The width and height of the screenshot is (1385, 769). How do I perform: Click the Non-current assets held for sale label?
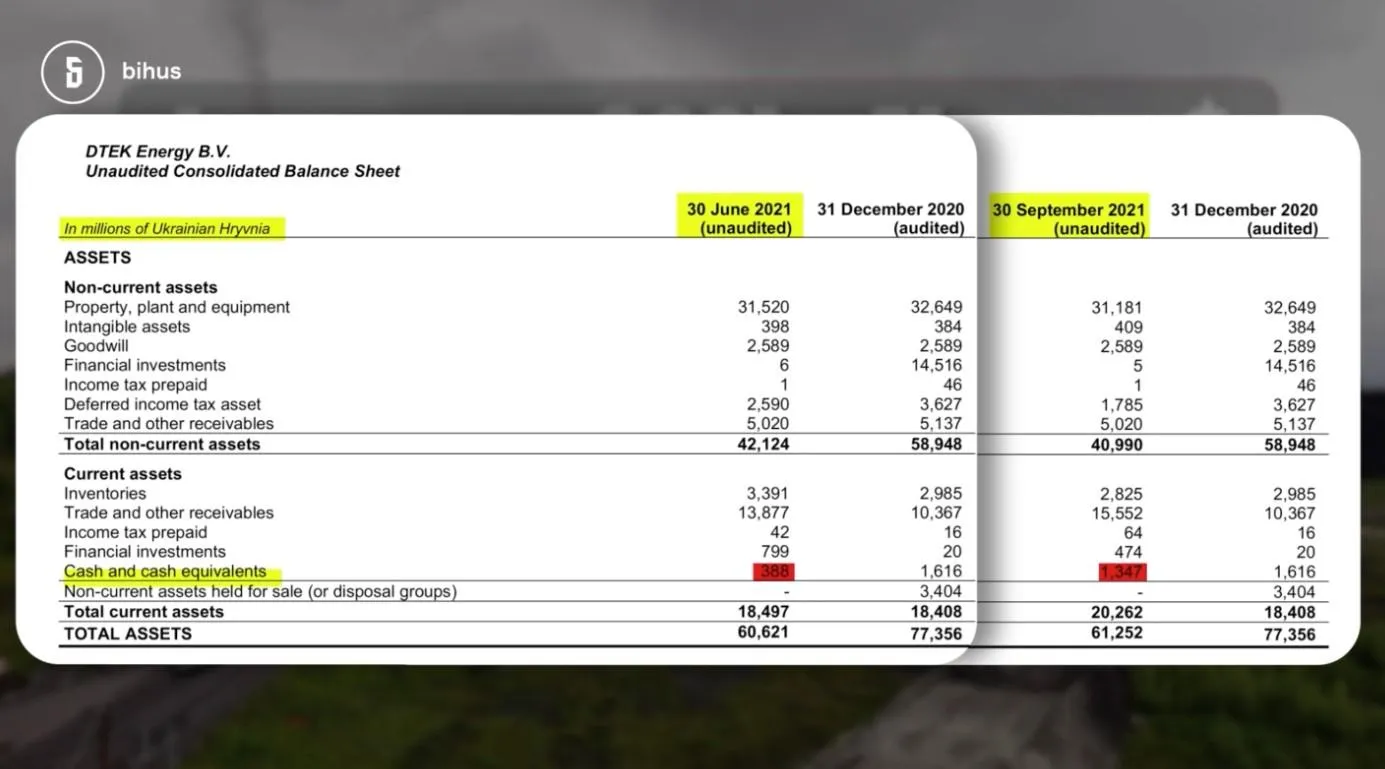pos(259,591)
